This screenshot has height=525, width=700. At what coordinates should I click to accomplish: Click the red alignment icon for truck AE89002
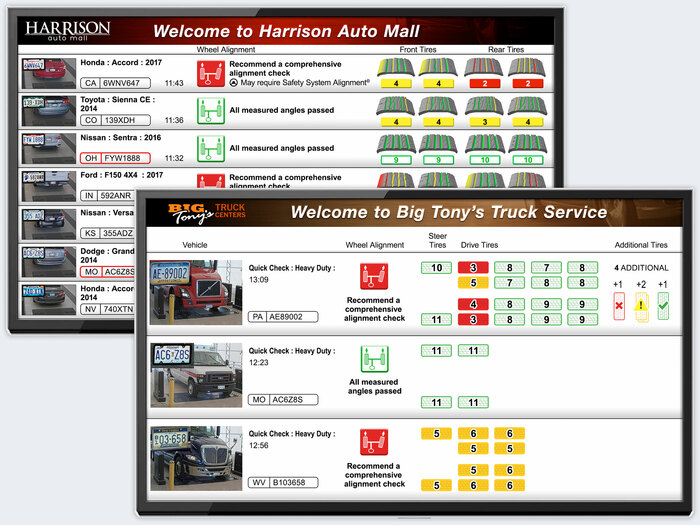click(375, 278)
